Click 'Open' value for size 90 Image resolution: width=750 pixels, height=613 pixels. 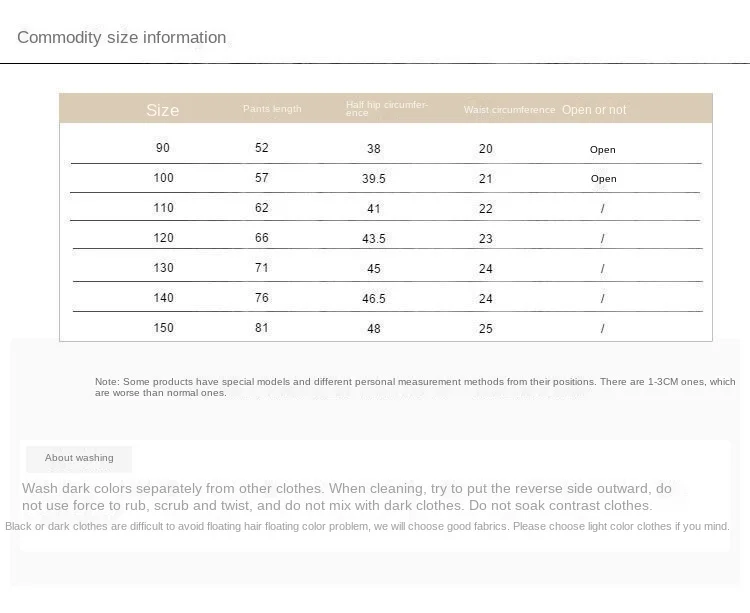click(x=603, y=150)
